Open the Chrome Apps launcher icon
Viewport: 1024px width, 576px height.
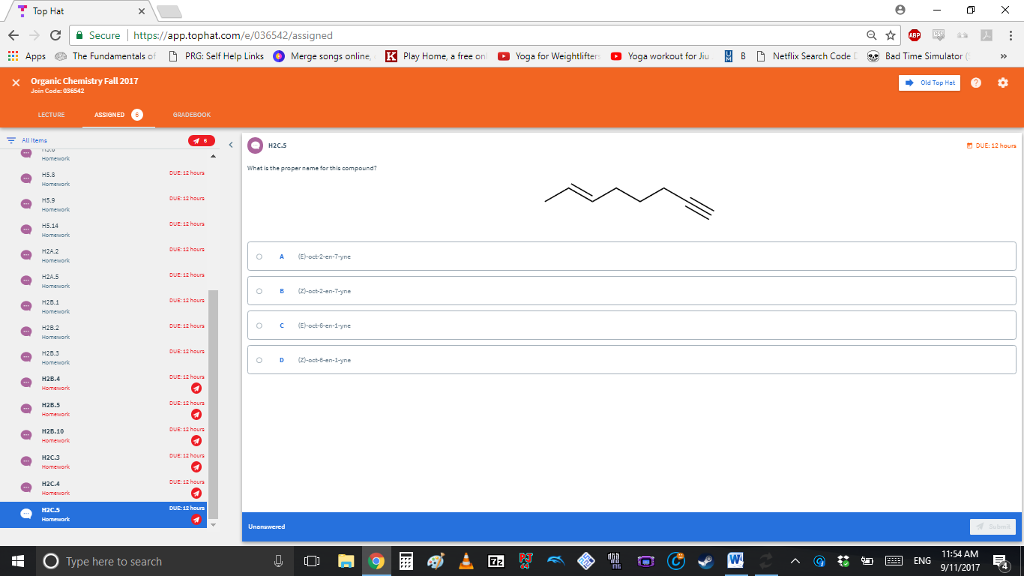pos(15,57)
